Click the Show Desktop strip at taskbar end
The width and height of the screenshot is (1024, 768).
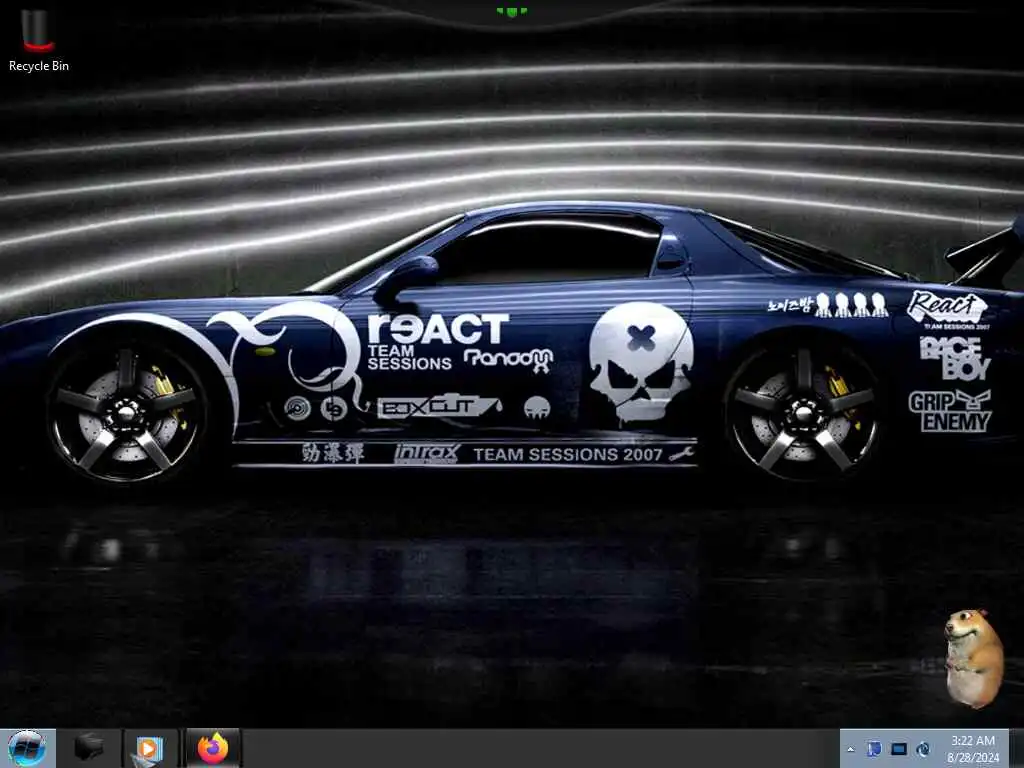click(x=1016, y=749)
